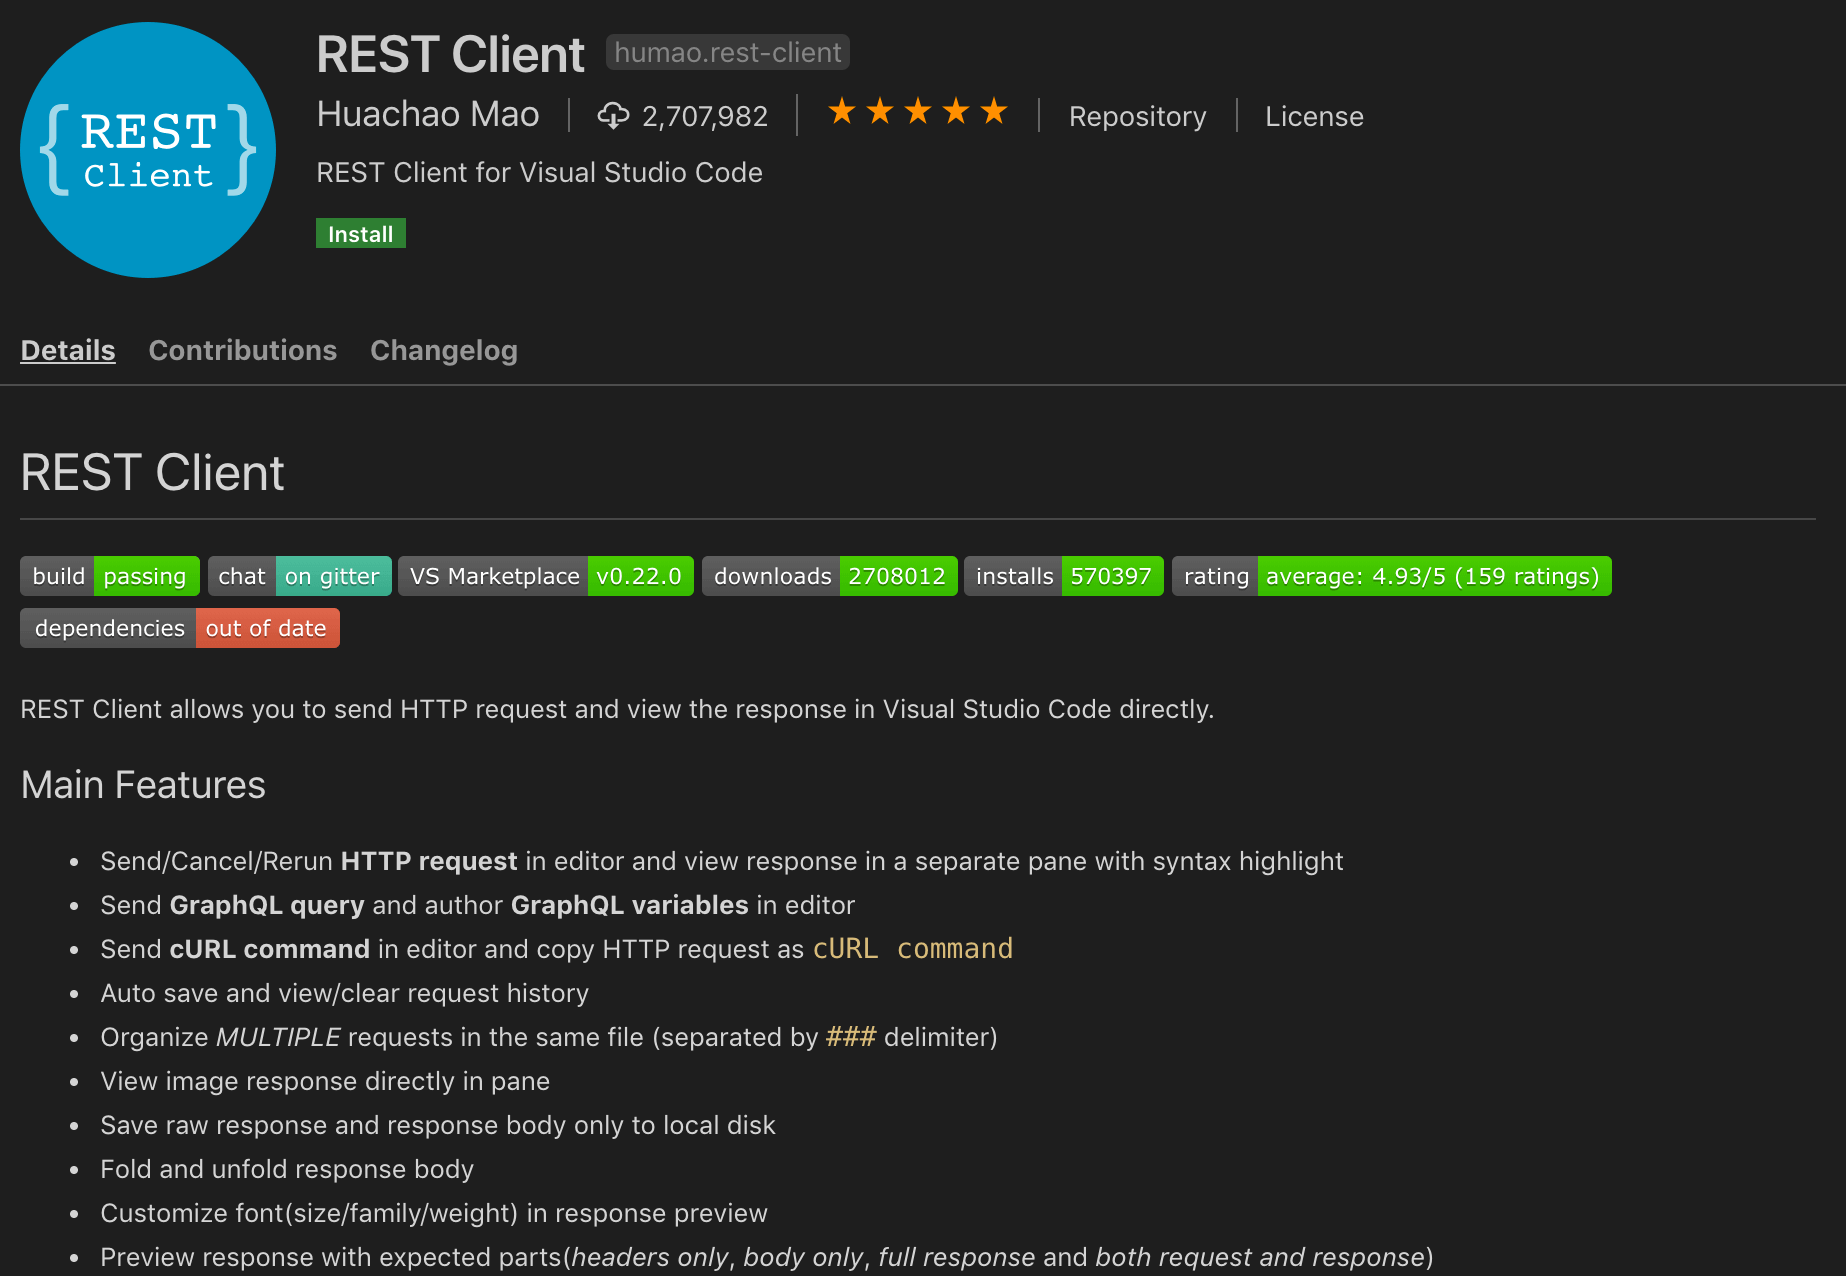Click the cloud download count icon
The height and width of the screenshot is (1276, 1846).
[x=613, y=116]
